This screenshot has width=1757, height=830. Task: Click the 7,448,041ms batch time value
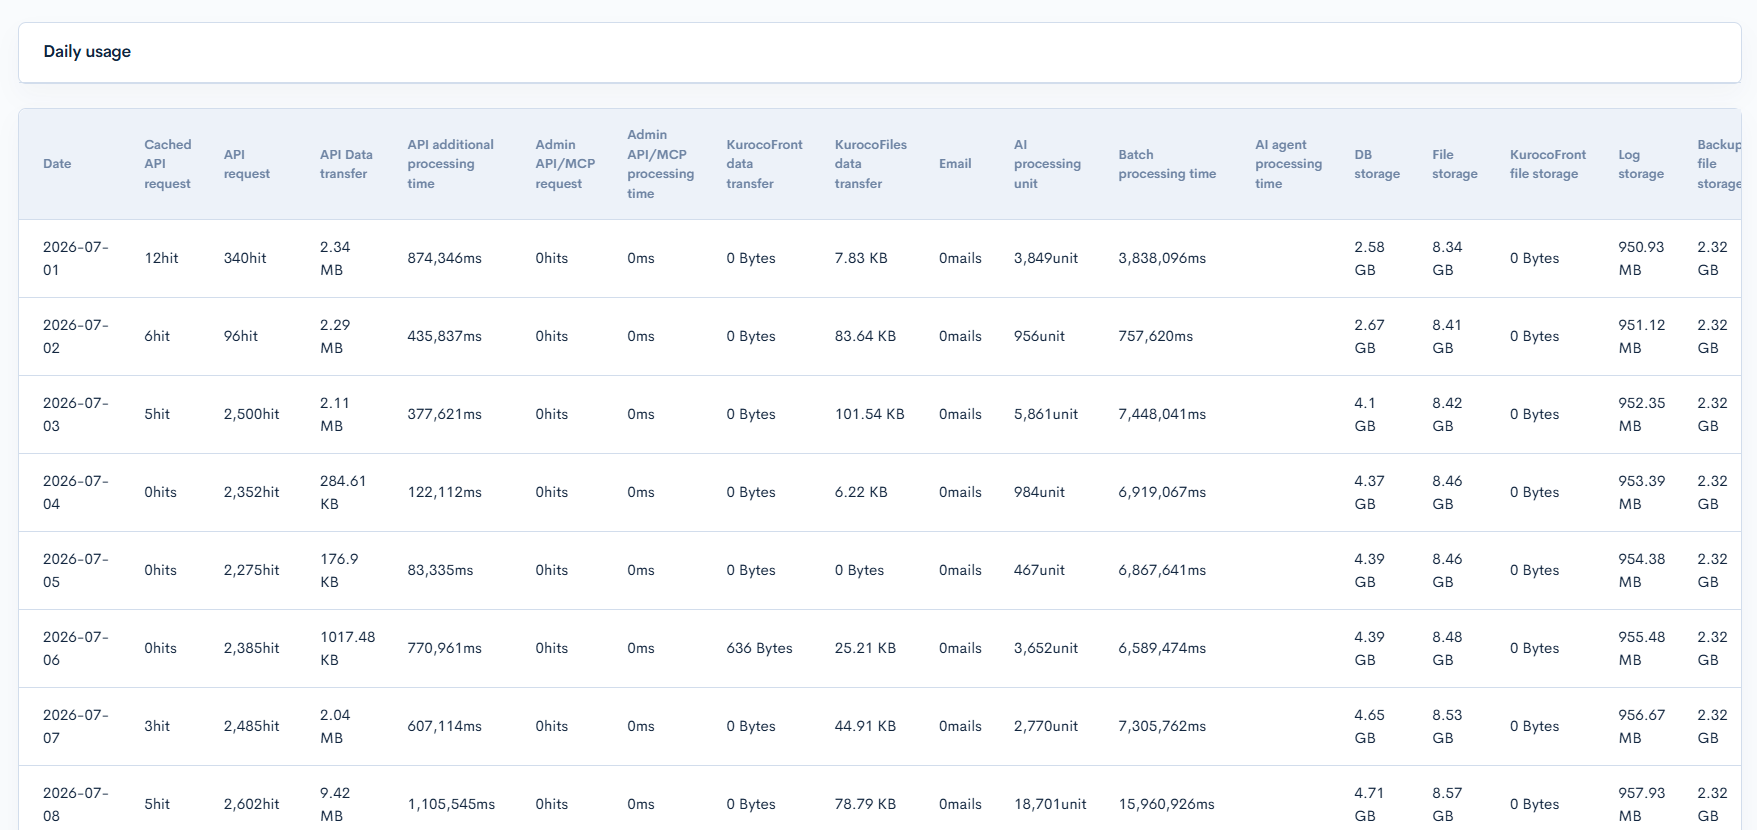pos(1162,414)
